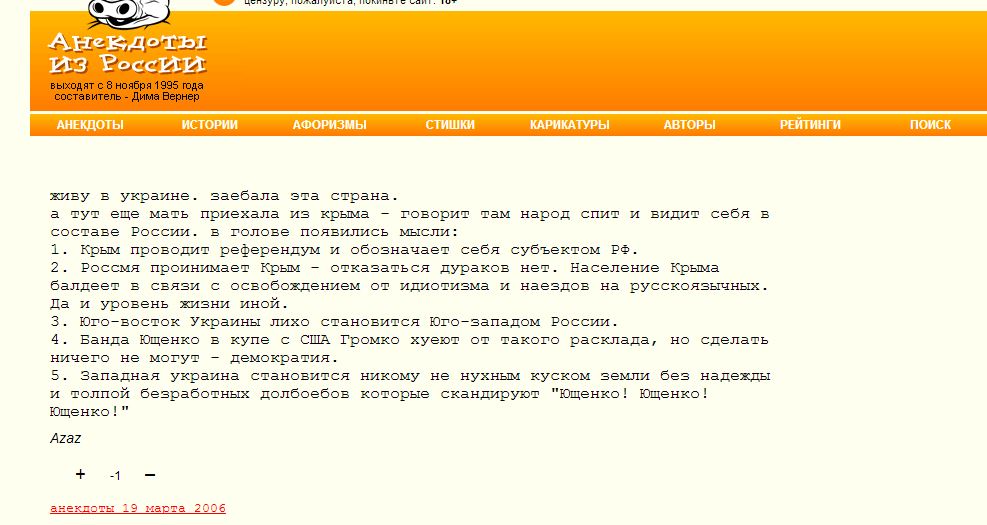Click author name Azaz

[65, 438]
